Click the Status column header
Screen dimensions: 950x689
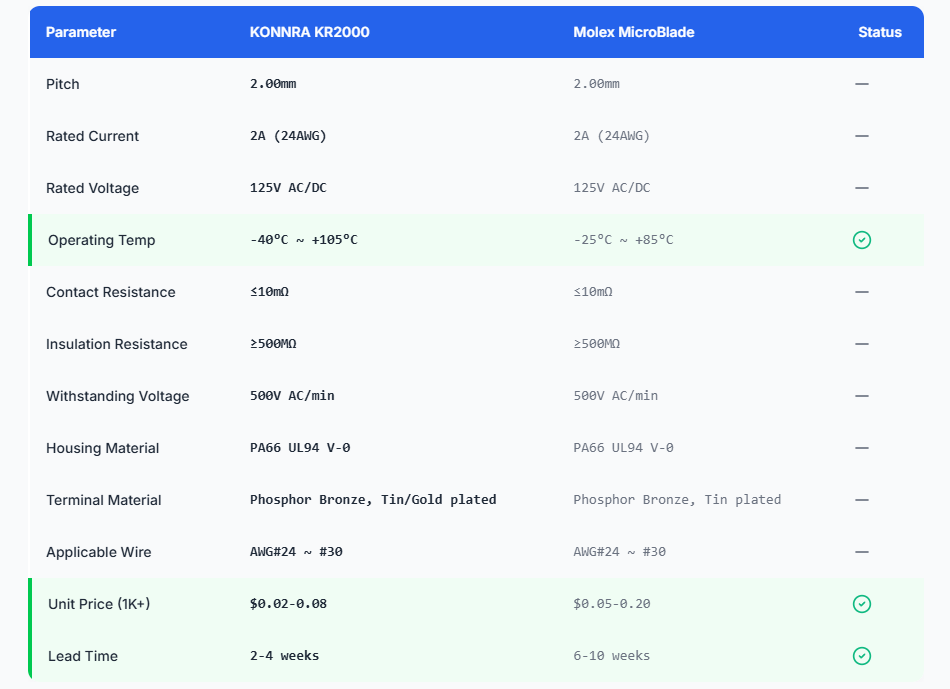point(879,32)
